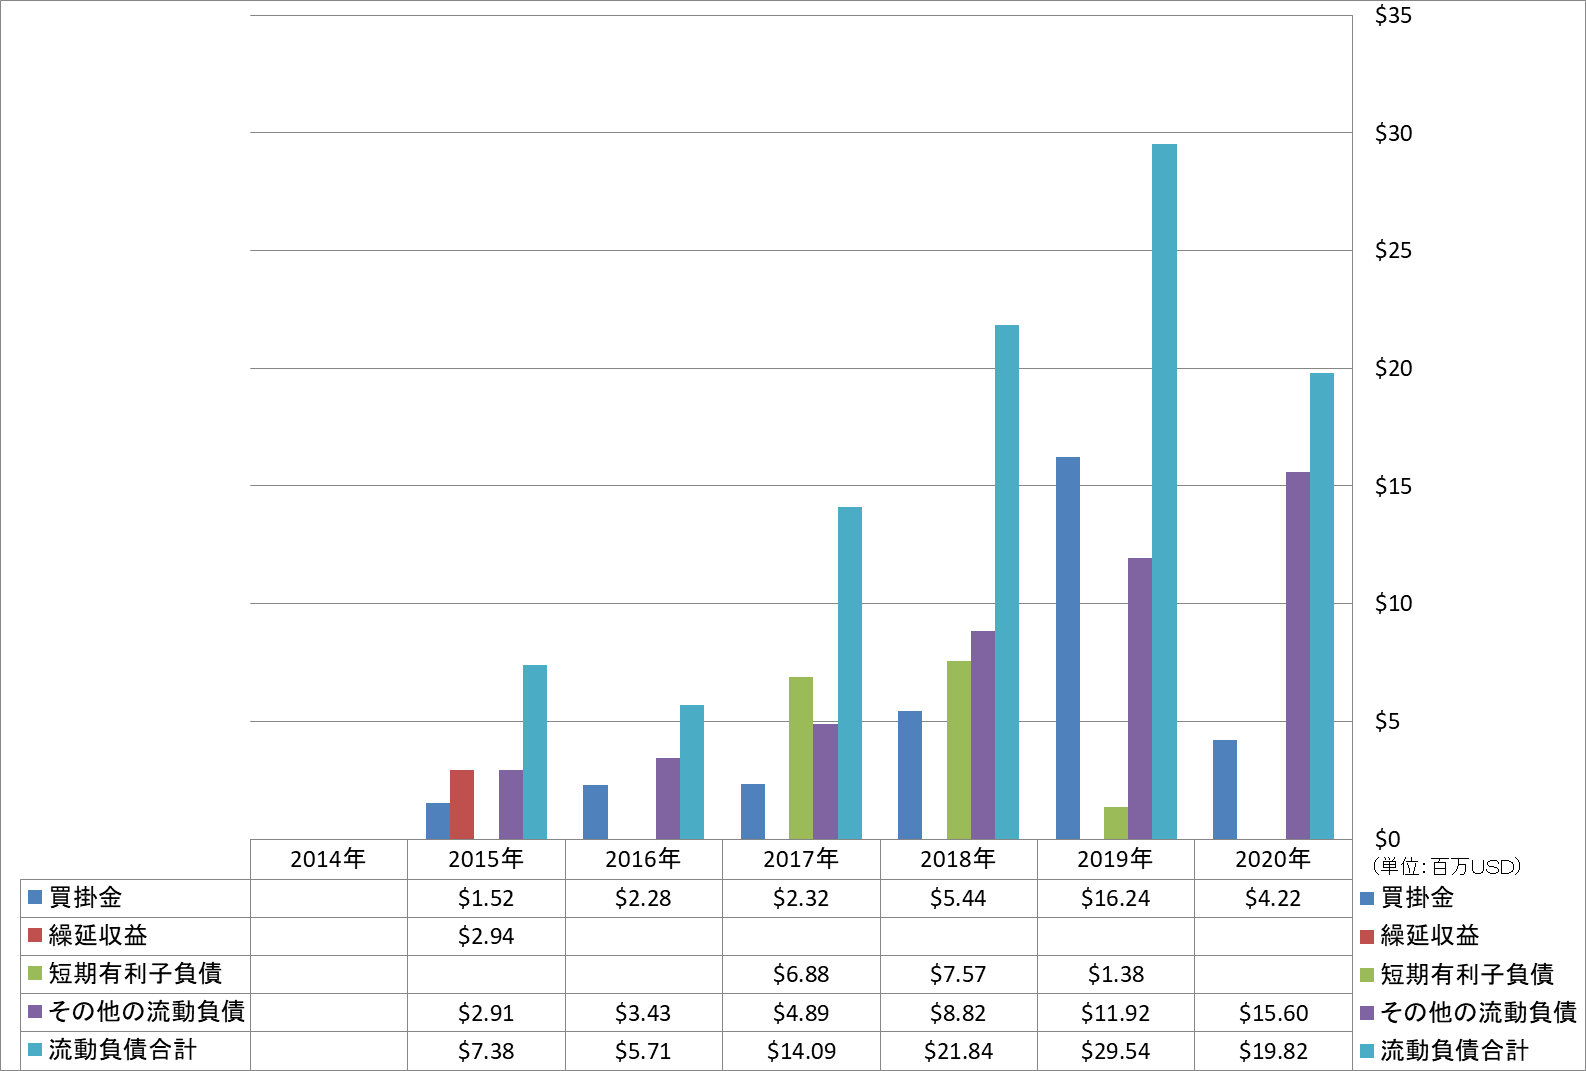The width and height of the screenshot is (1586, 1071).
Task: Select the $15.60 other liabilities cell
Action: pos(1273,1013)
